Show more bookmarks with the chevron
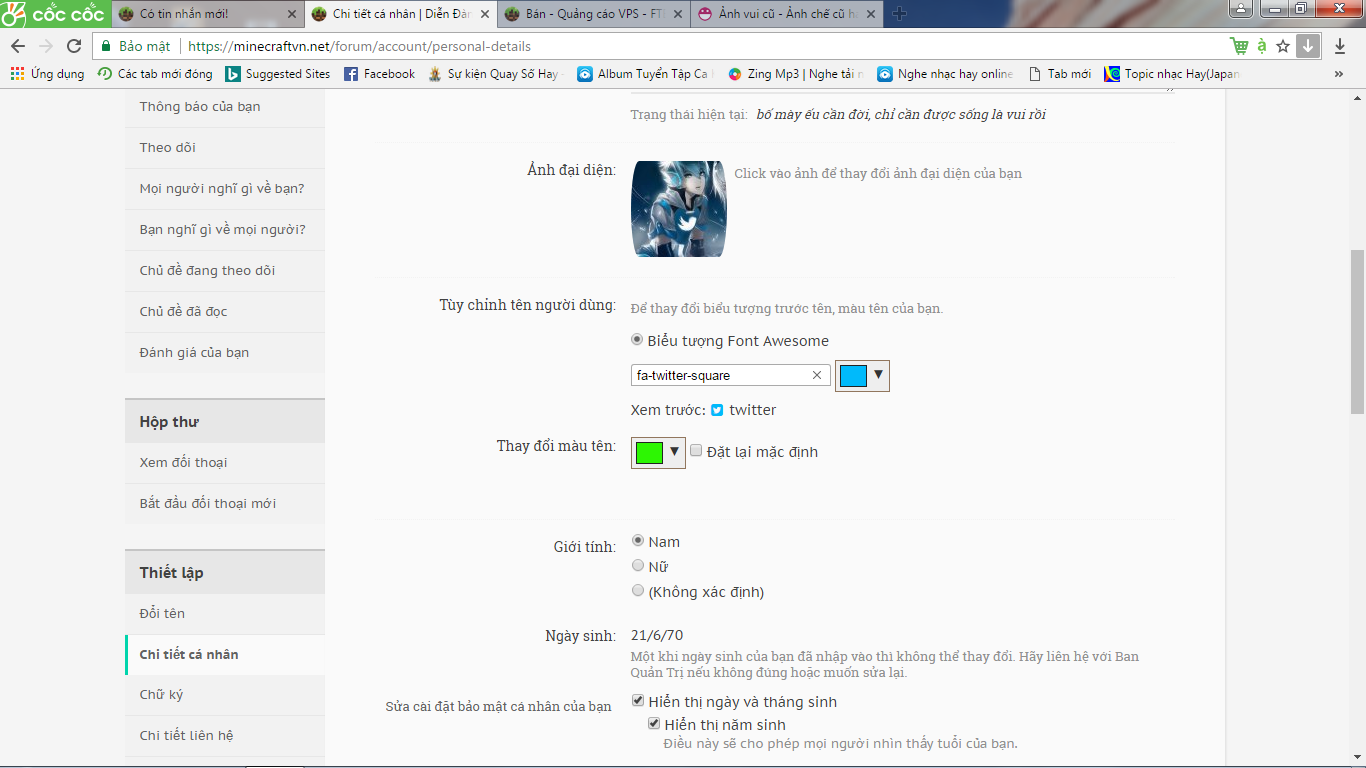Viewport: 1366px width, 768px height. click(x=1339, y=74)
